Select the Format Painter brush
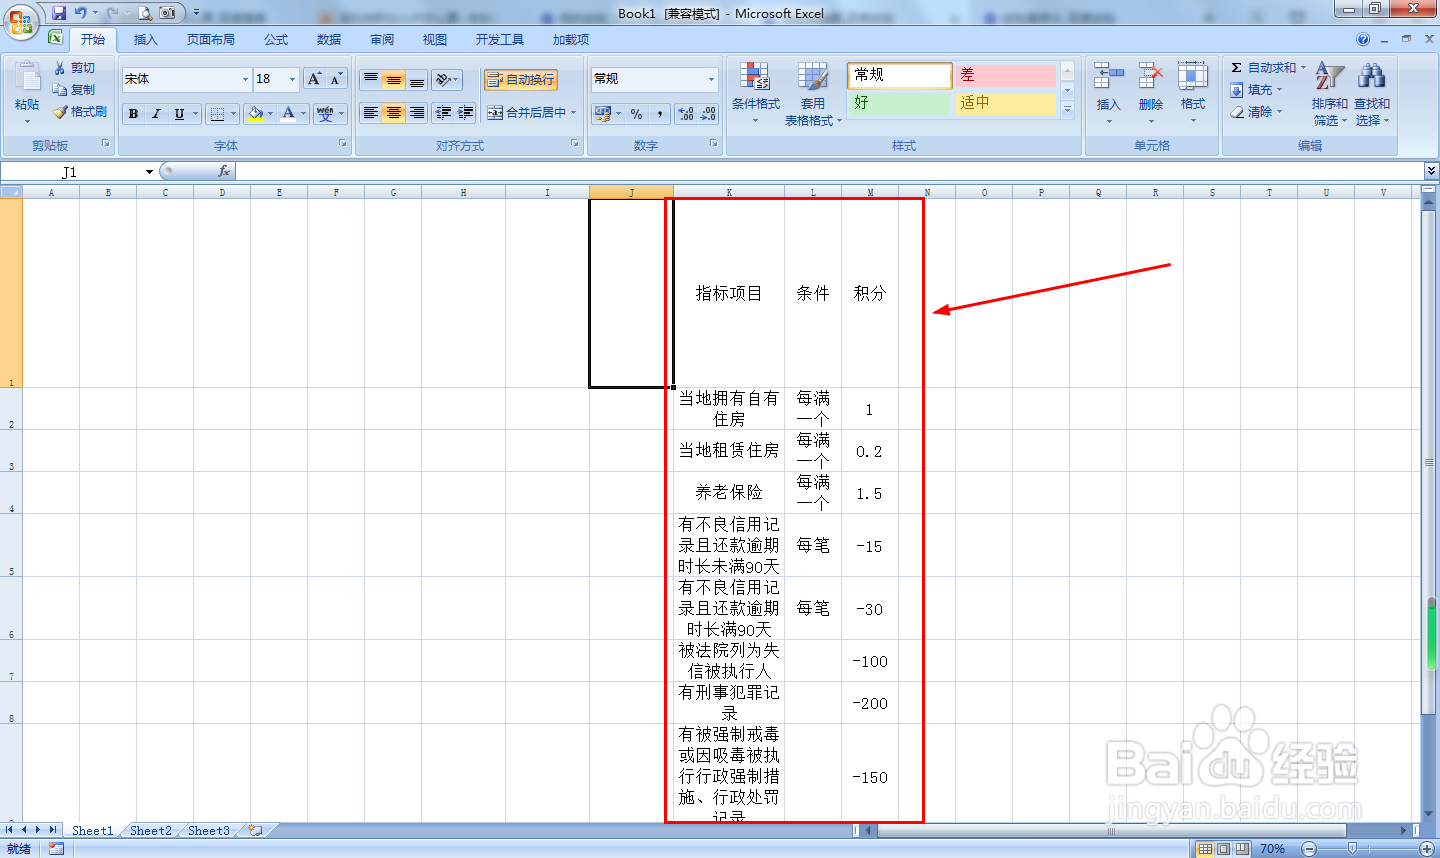This screenshot has height=858, width=1440. [x=60, y=112]
